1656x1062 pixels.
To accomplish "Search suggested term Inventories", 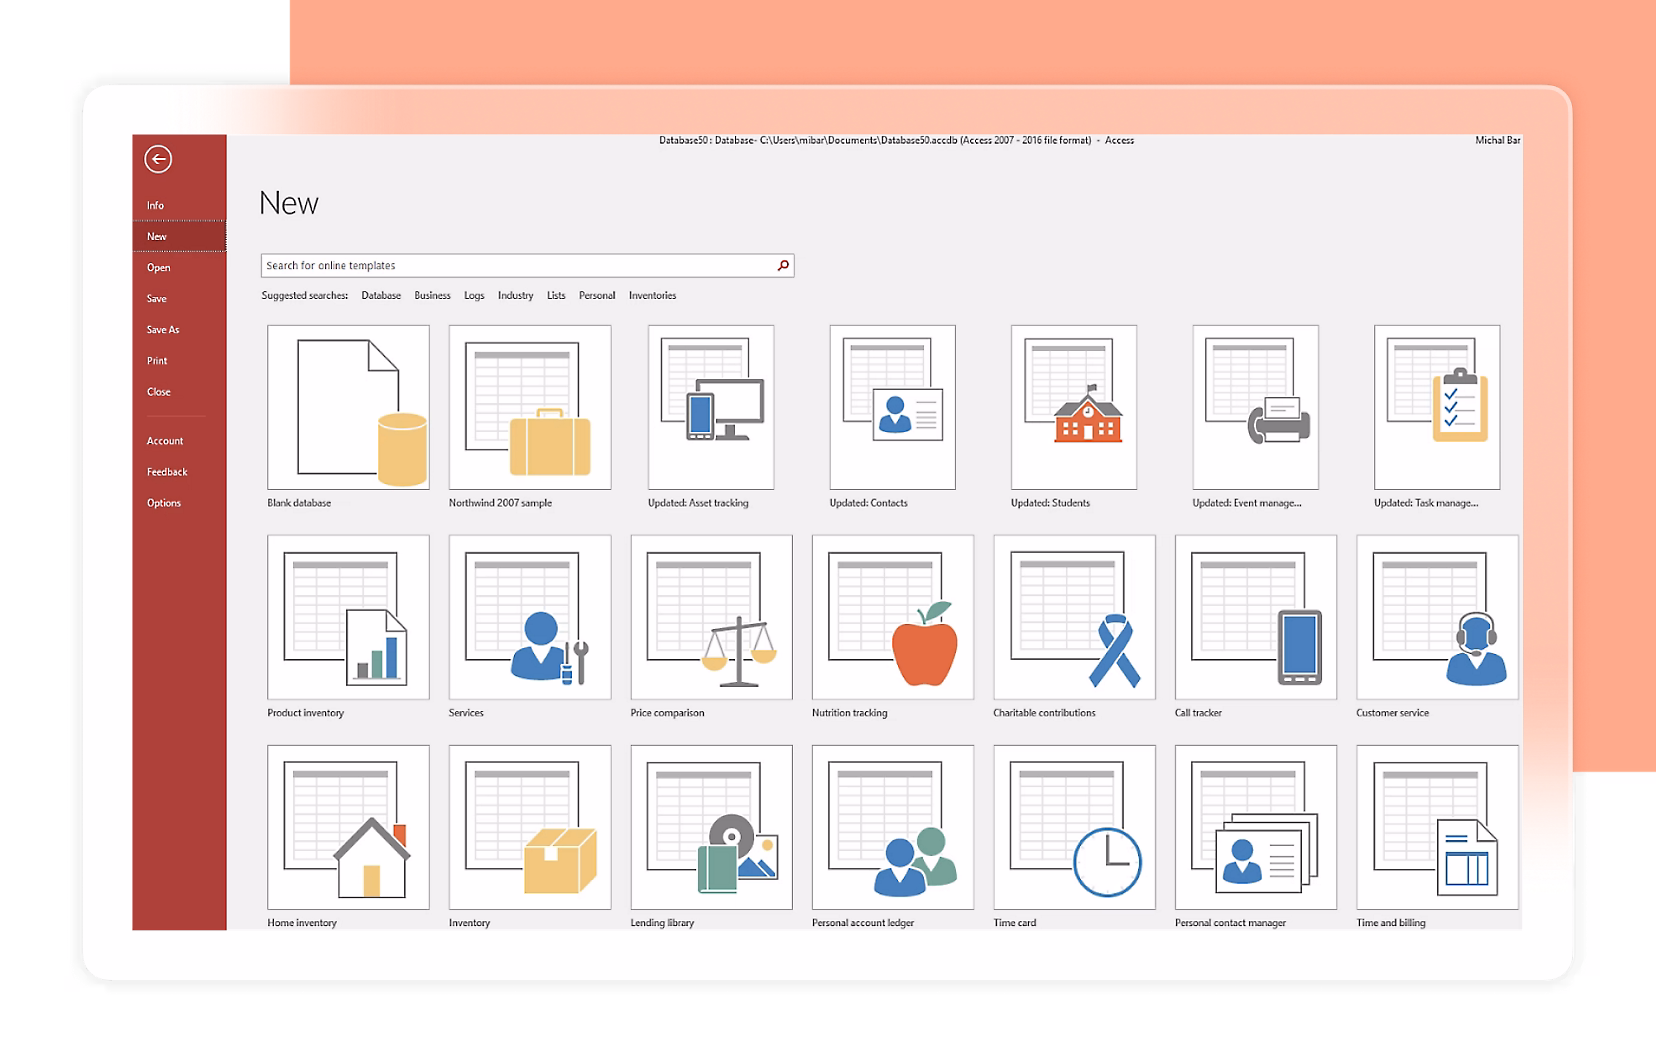I will [652, 295].
